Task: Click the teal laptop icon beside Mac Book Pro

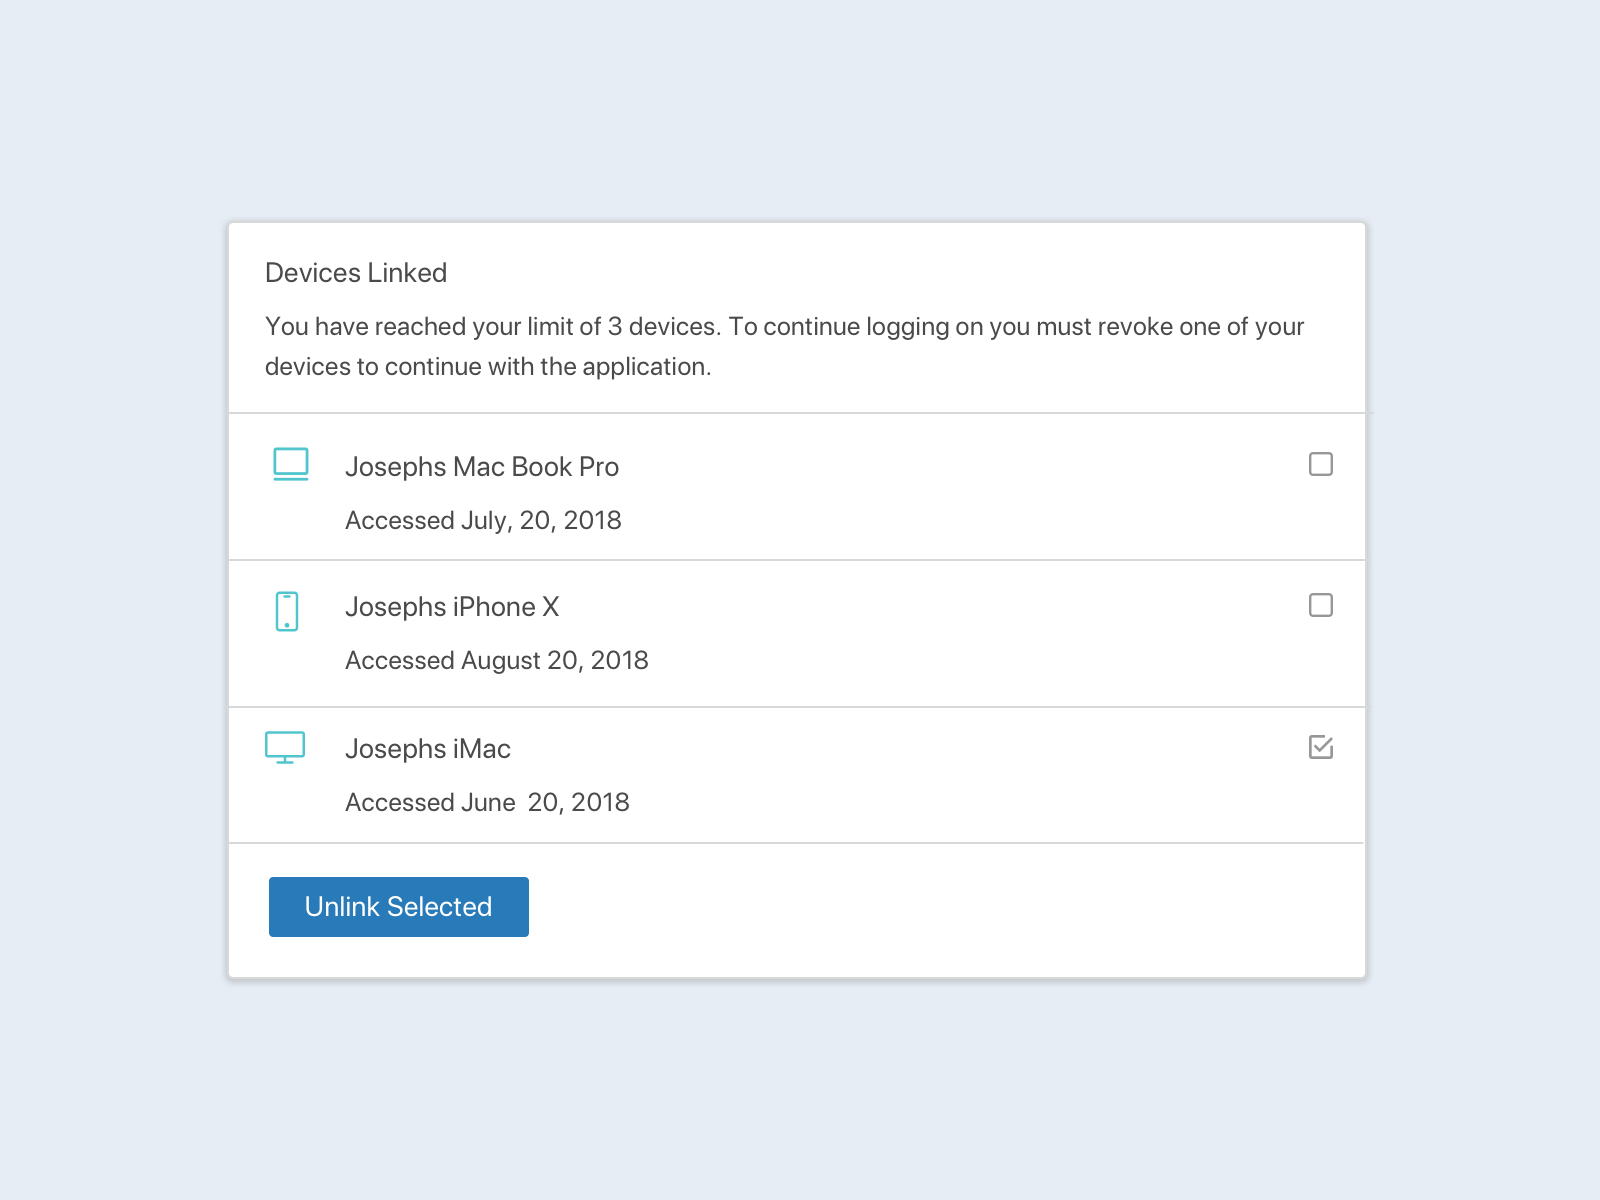Action: coord(290,464)
